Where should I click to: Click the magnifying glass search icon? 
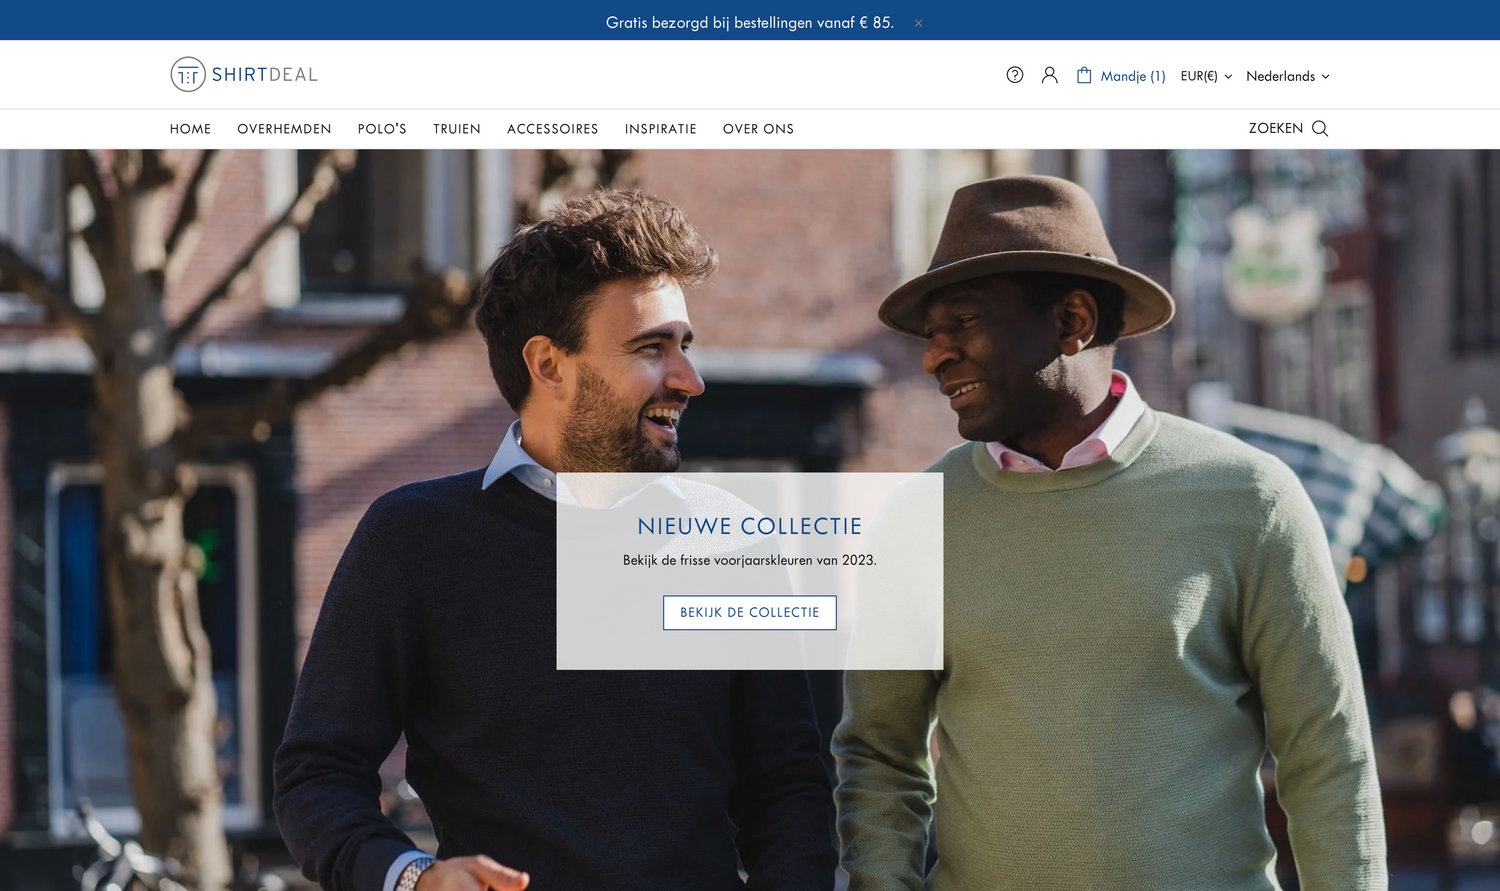[x=1320, y=129]
